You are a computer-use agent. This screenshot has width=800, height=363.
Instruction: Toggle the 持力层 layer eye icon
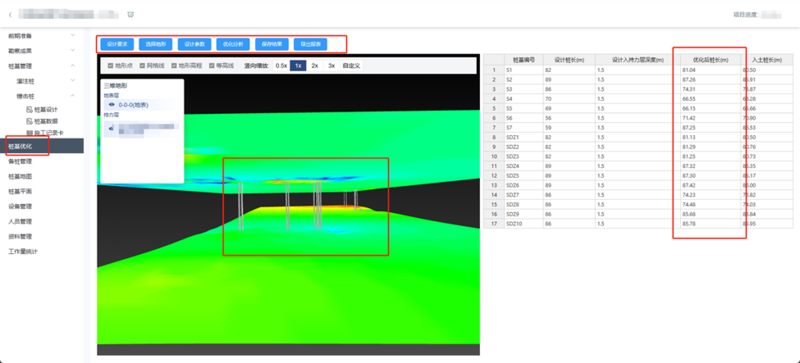pos(111,128)
